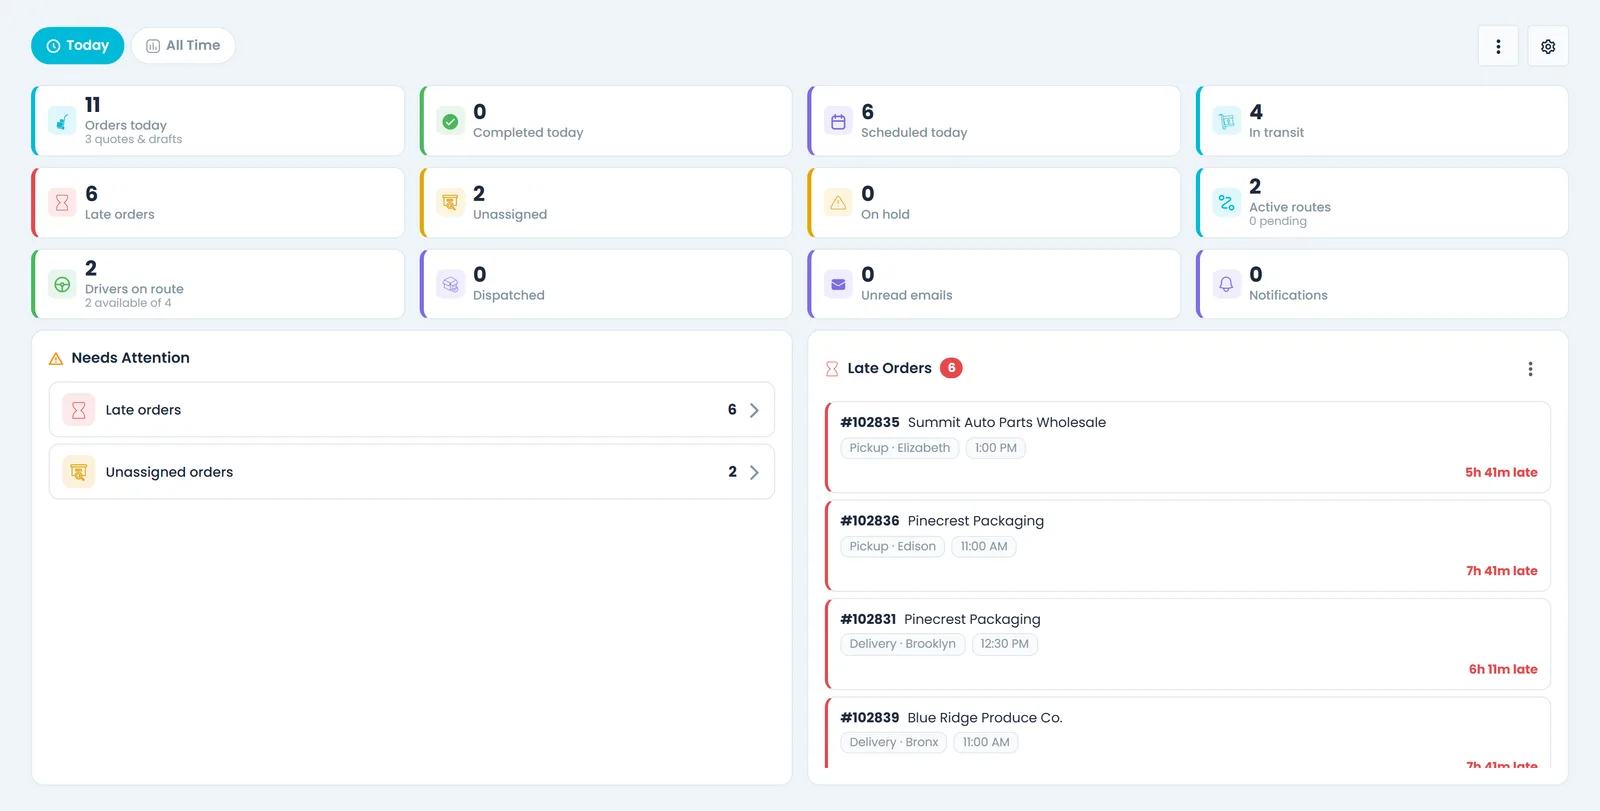Open the three-dot menu in top bar
Screen dimensions: 1600x811
click(x=1498, y=46)
